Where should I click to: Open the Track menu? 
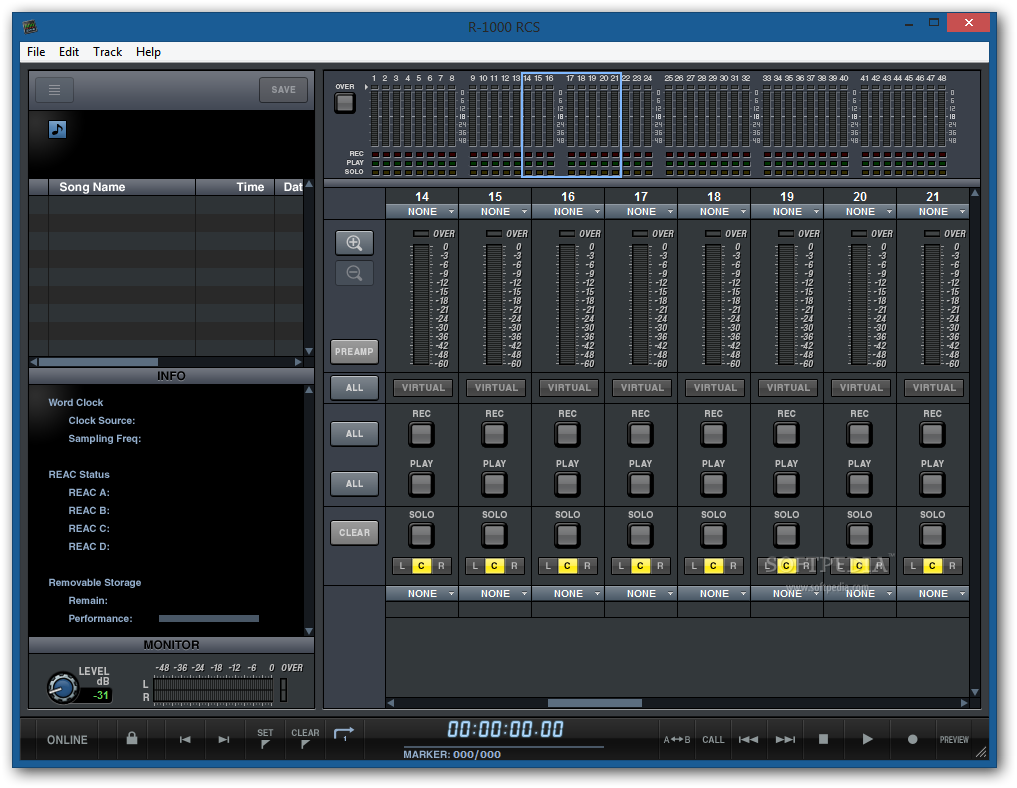107,52
